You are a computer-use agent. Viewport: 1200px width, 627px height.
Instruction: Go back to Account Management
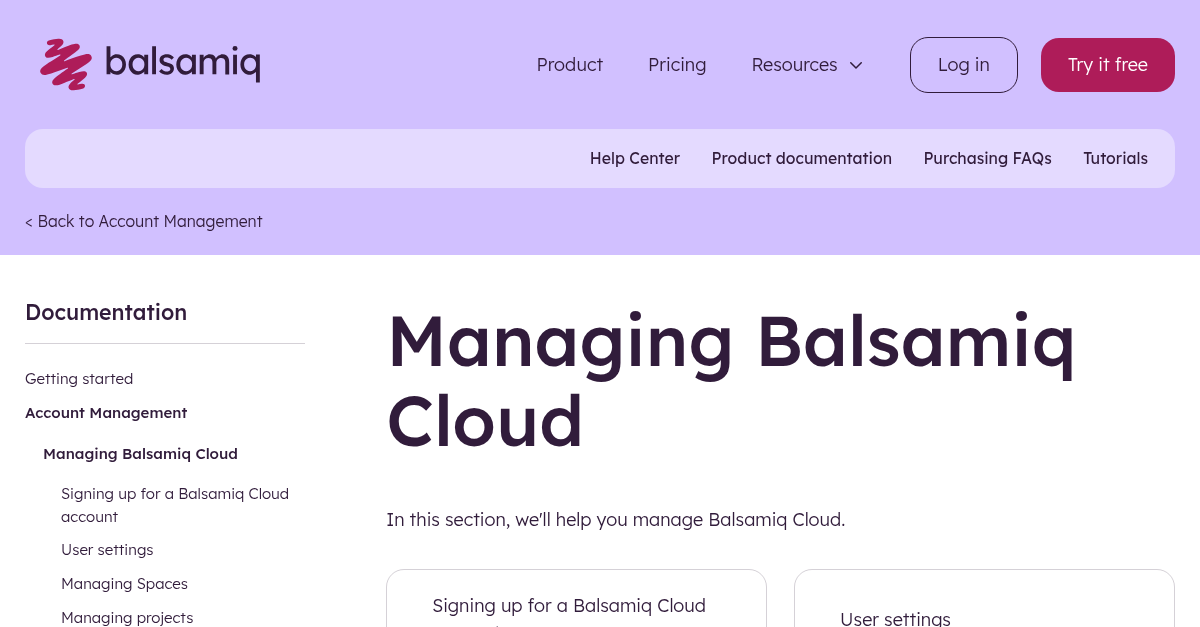143,221
